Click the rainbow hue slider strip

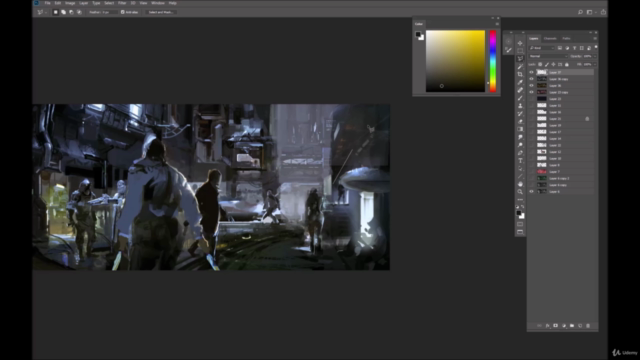(493, 61)
